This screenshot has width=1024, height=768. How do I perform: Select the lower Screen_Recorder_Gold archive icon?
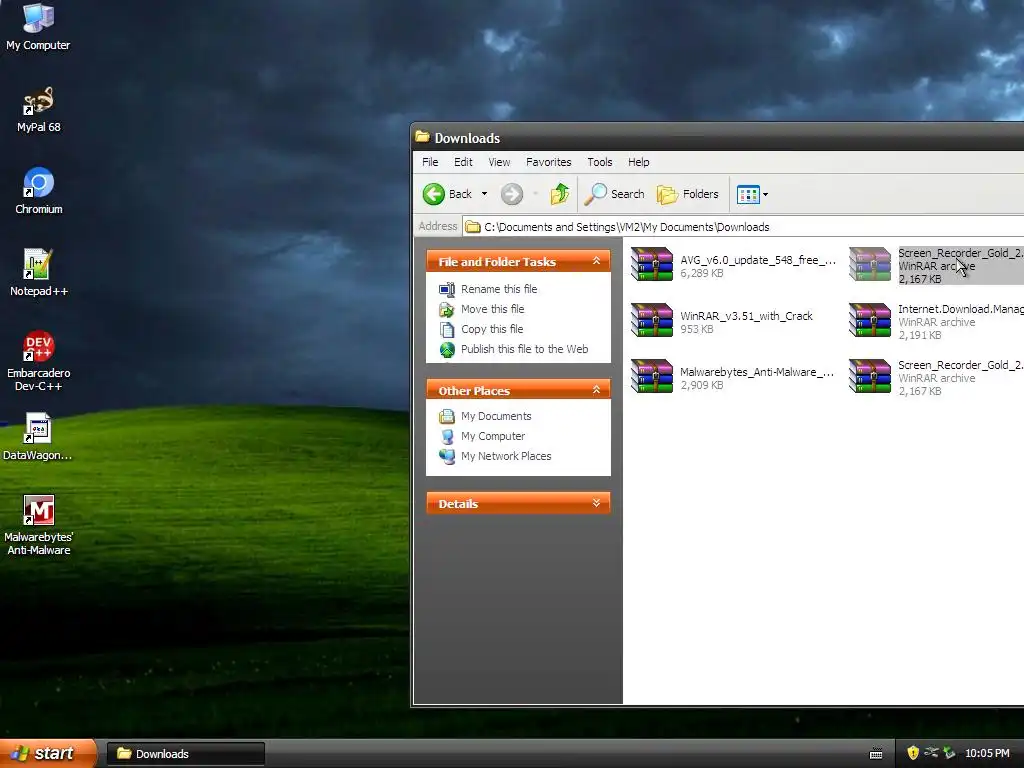tap(870, 376)
